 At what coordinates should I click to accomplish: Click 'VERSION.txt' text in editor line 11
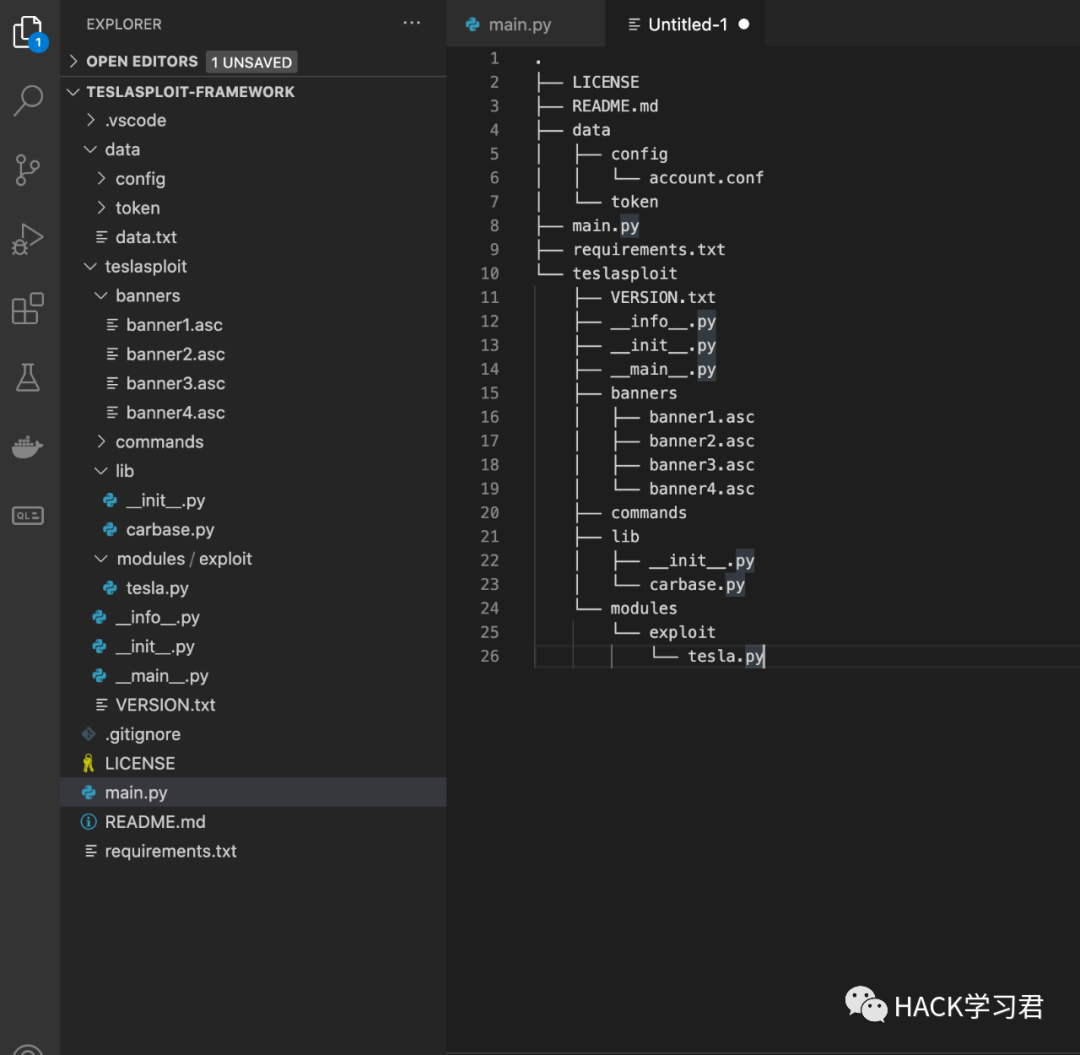663,297
